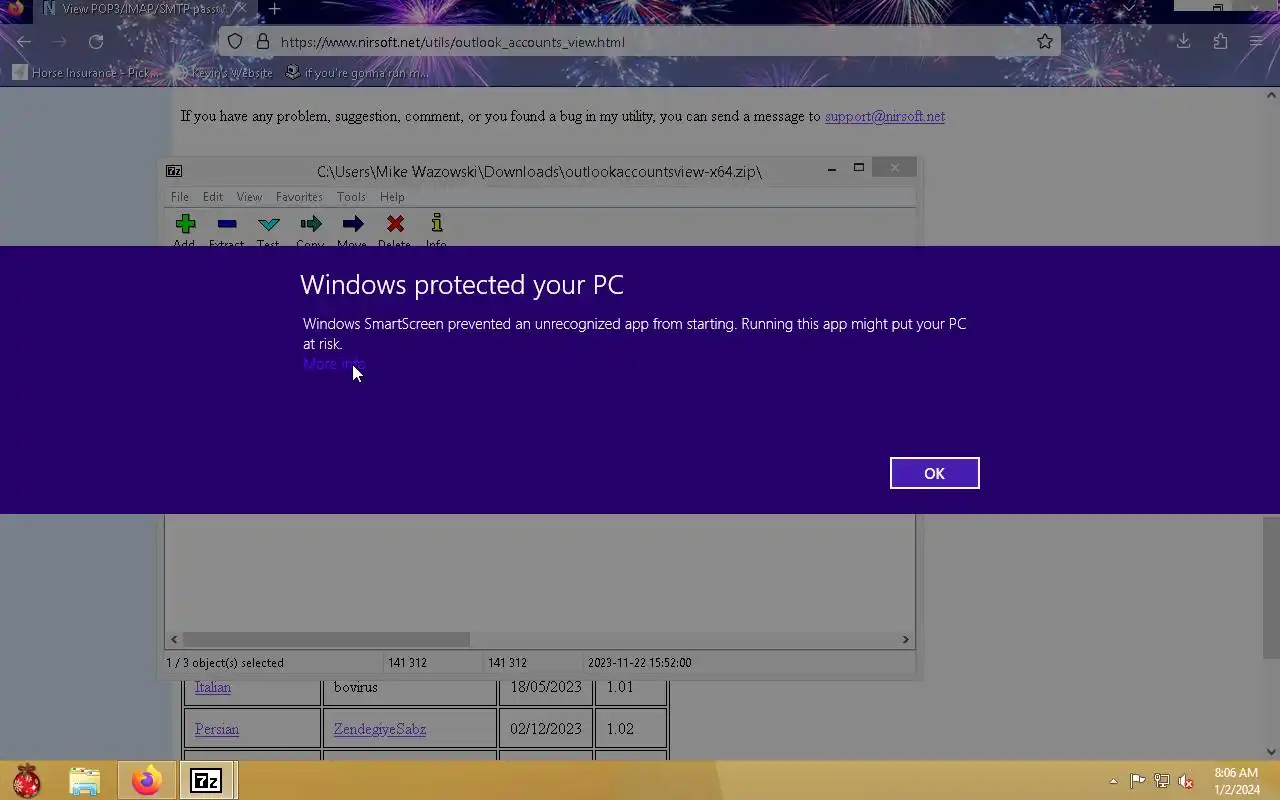The width and height of the screenshot is (1280, 800).
Task: Click the ZendegiyeSabz translator link
Action: pos(380,729)
